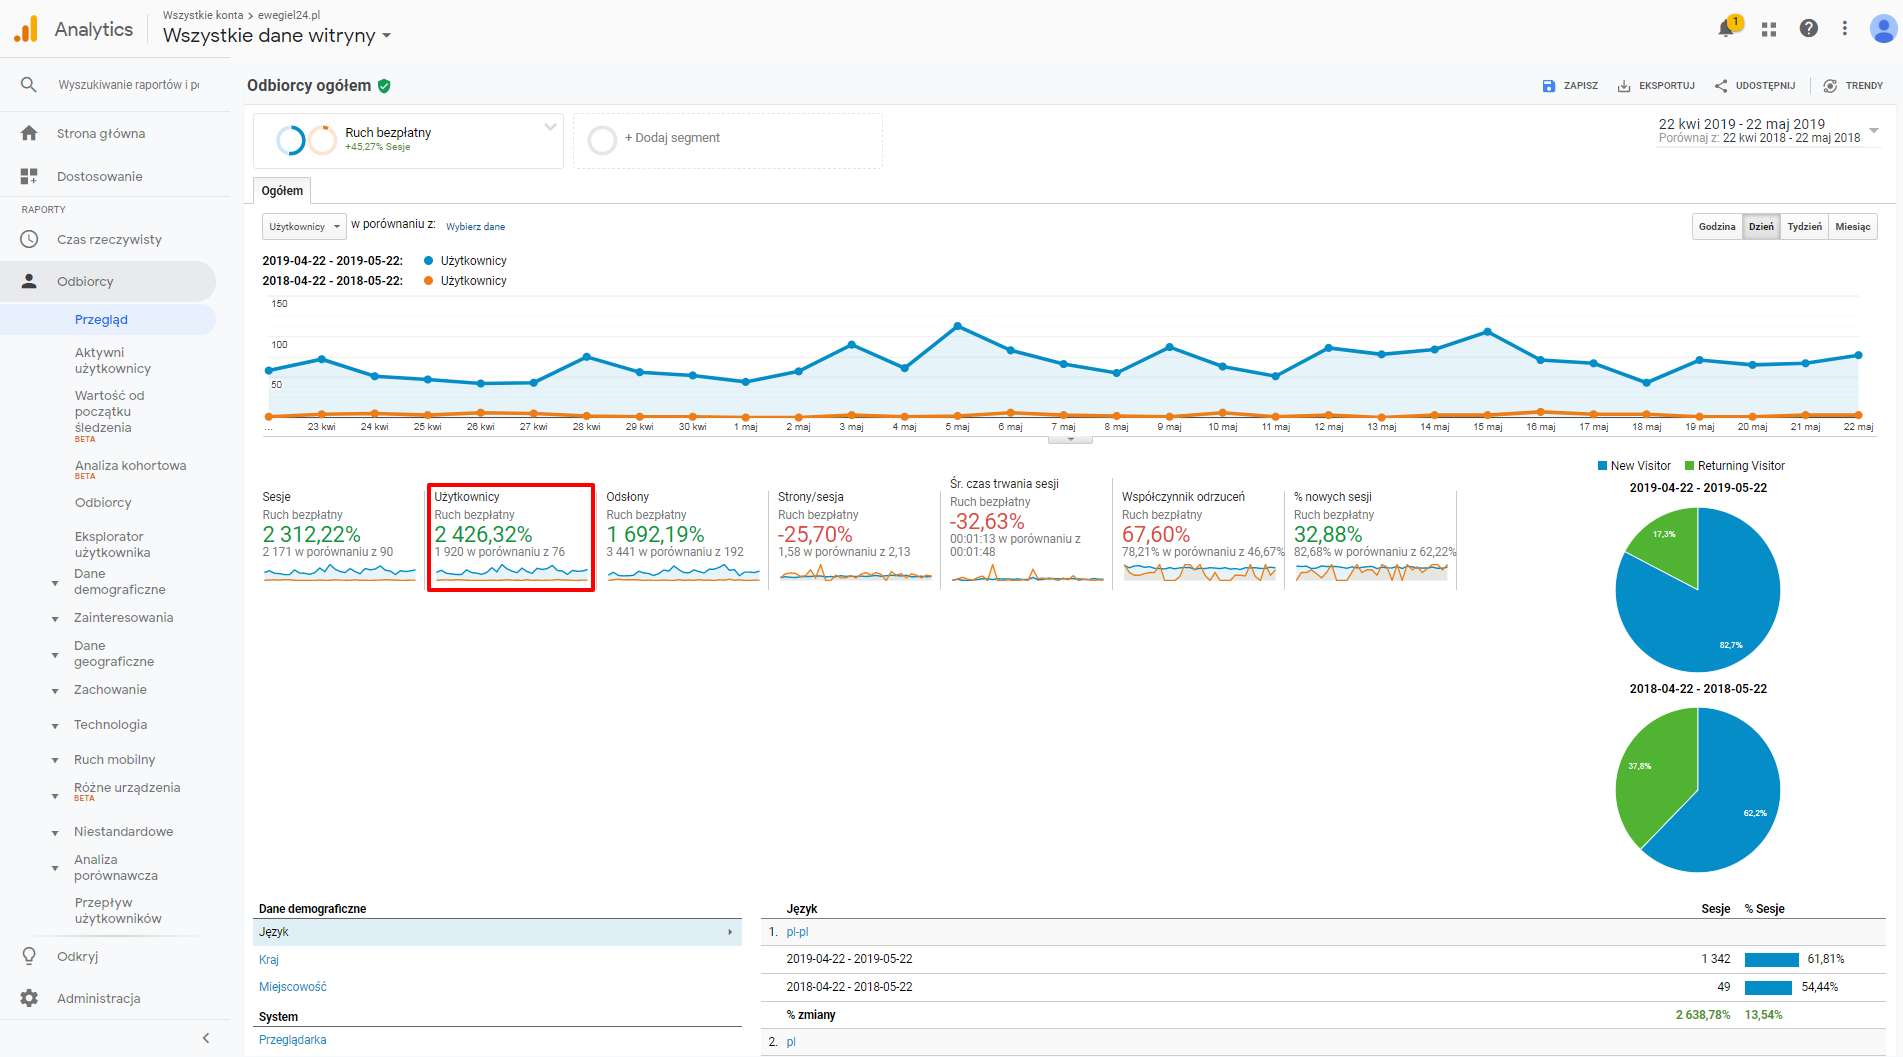The height and width of the screenshot is (1057, 1903).
Task: Click the UDOSTĘPNIJ share button
Action: 1755,86
